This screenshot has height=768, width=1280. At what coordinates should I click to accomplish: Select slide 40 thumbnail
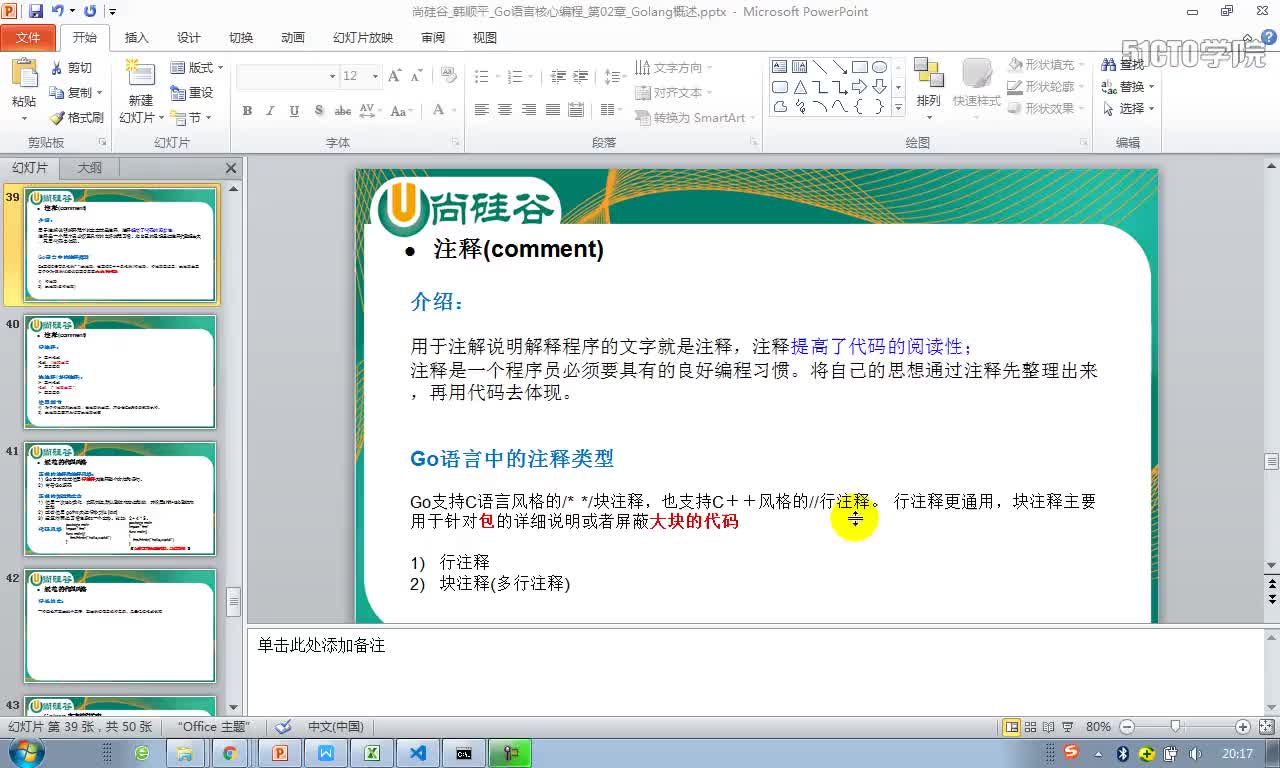[119, 372]
